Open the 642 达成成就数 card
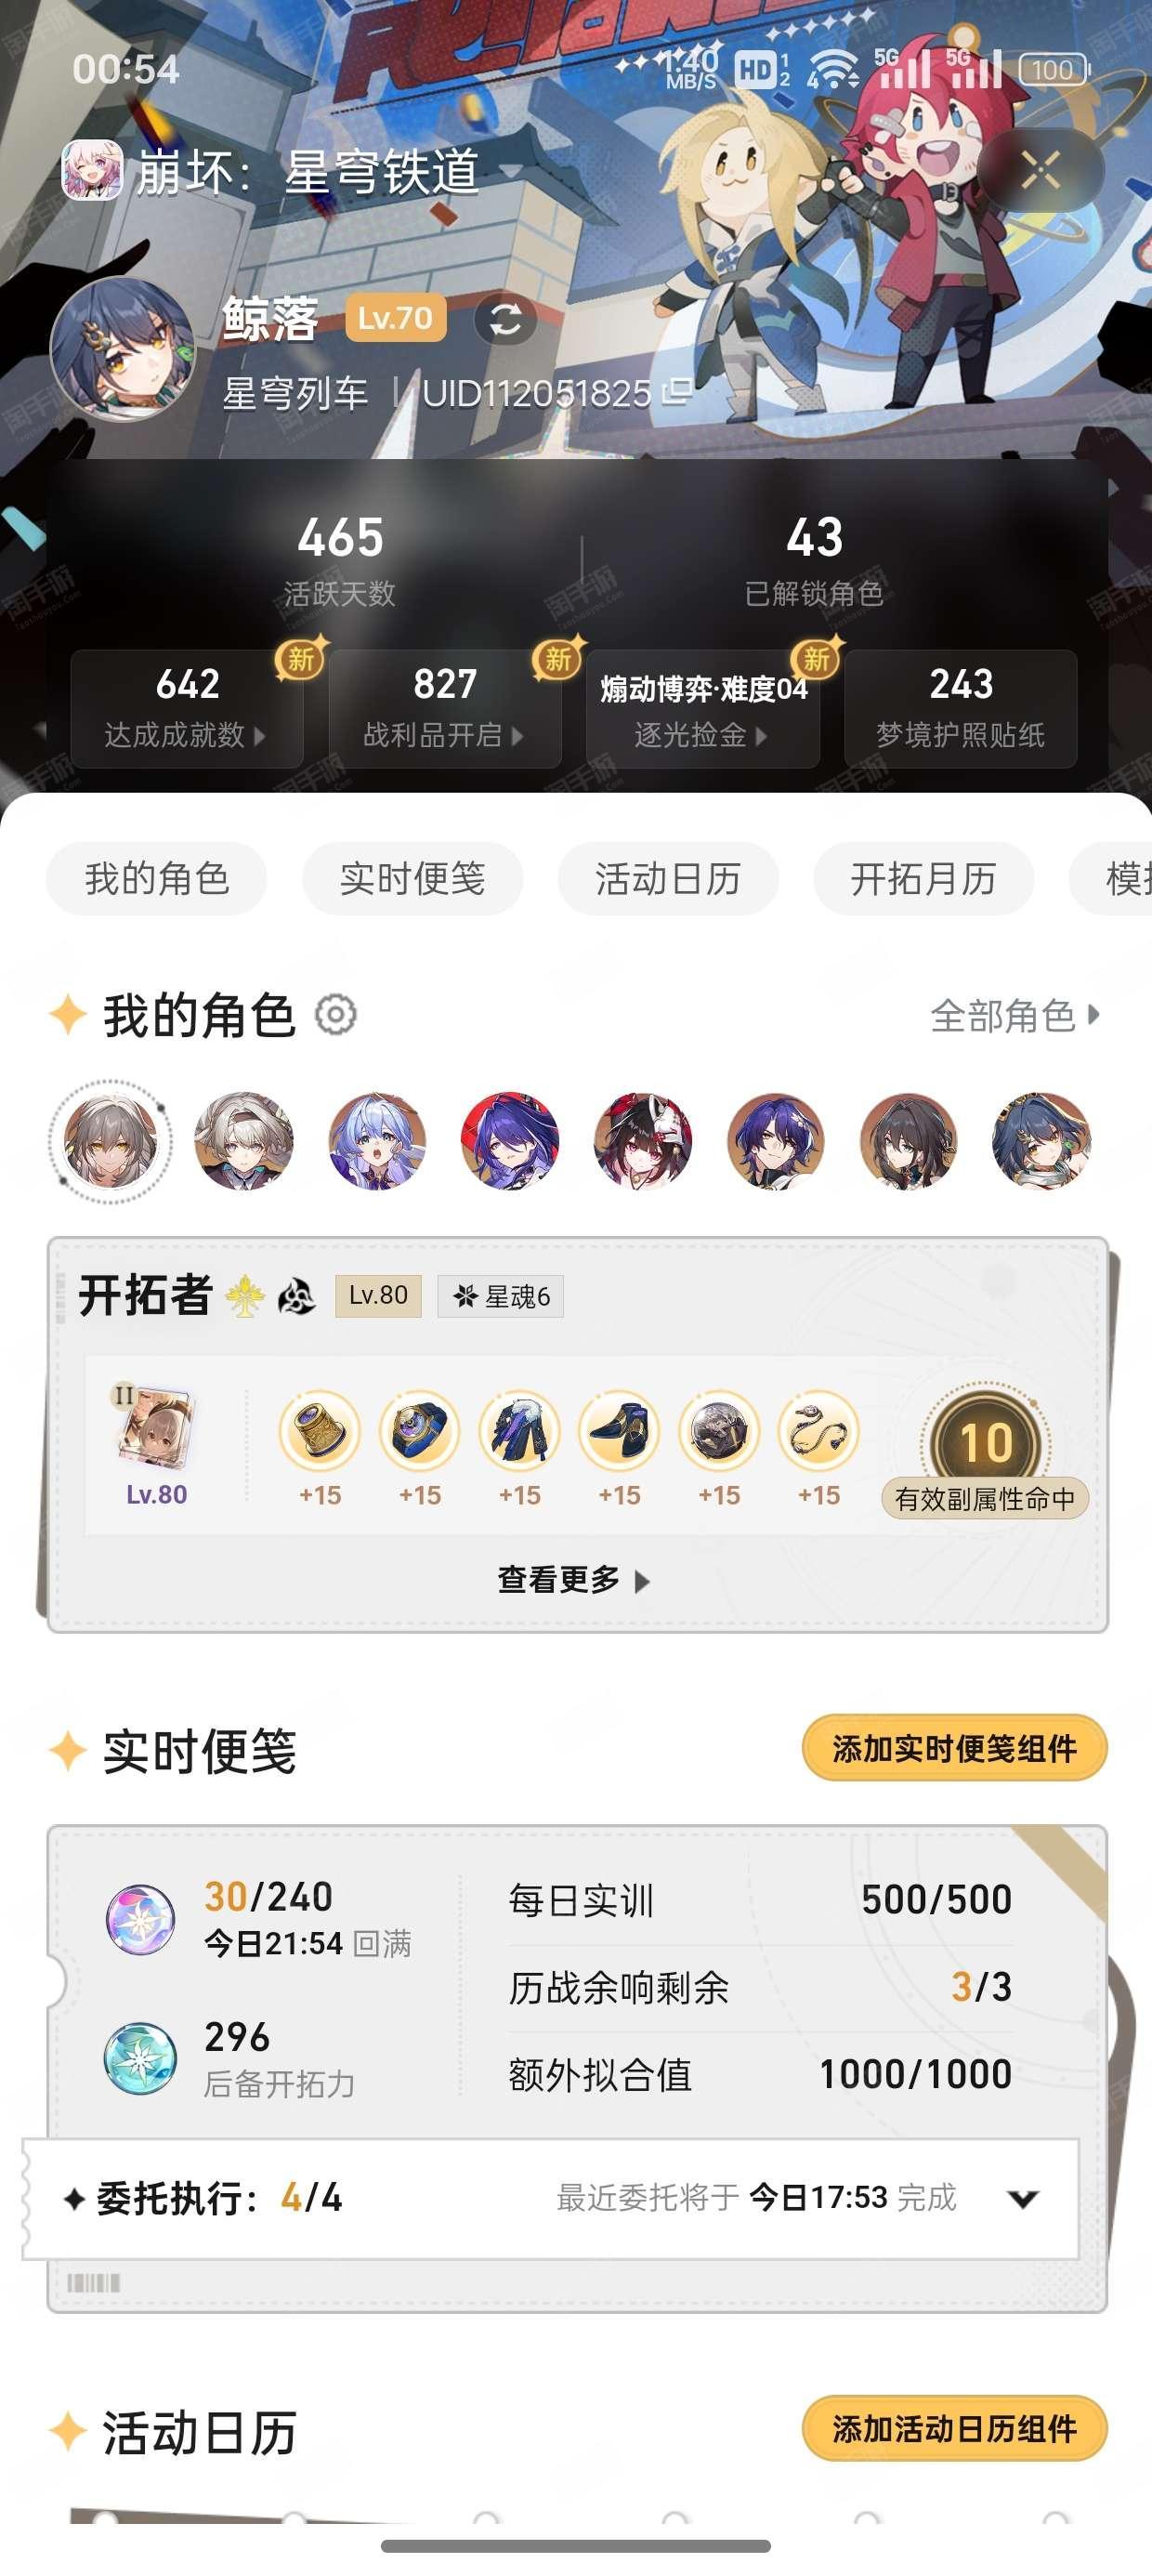The width and height of the screenshot is (1152, 2576). coord(186,708)
